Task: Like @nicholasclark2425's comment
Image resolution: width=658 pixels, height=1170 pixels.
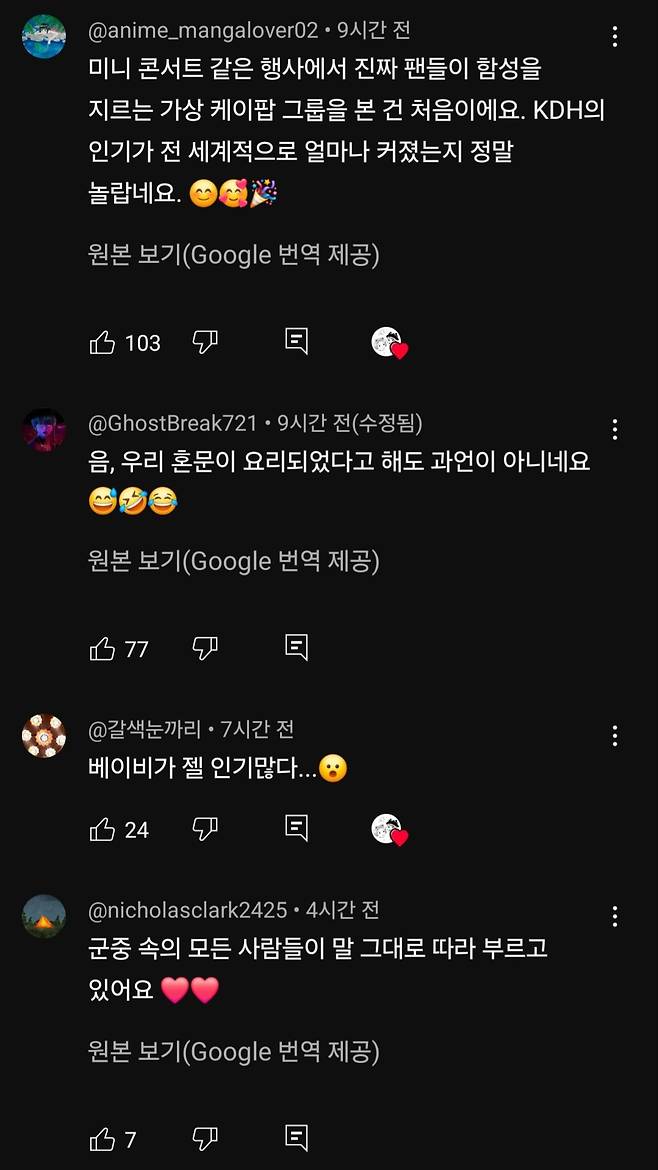Action: [104, 1138]
